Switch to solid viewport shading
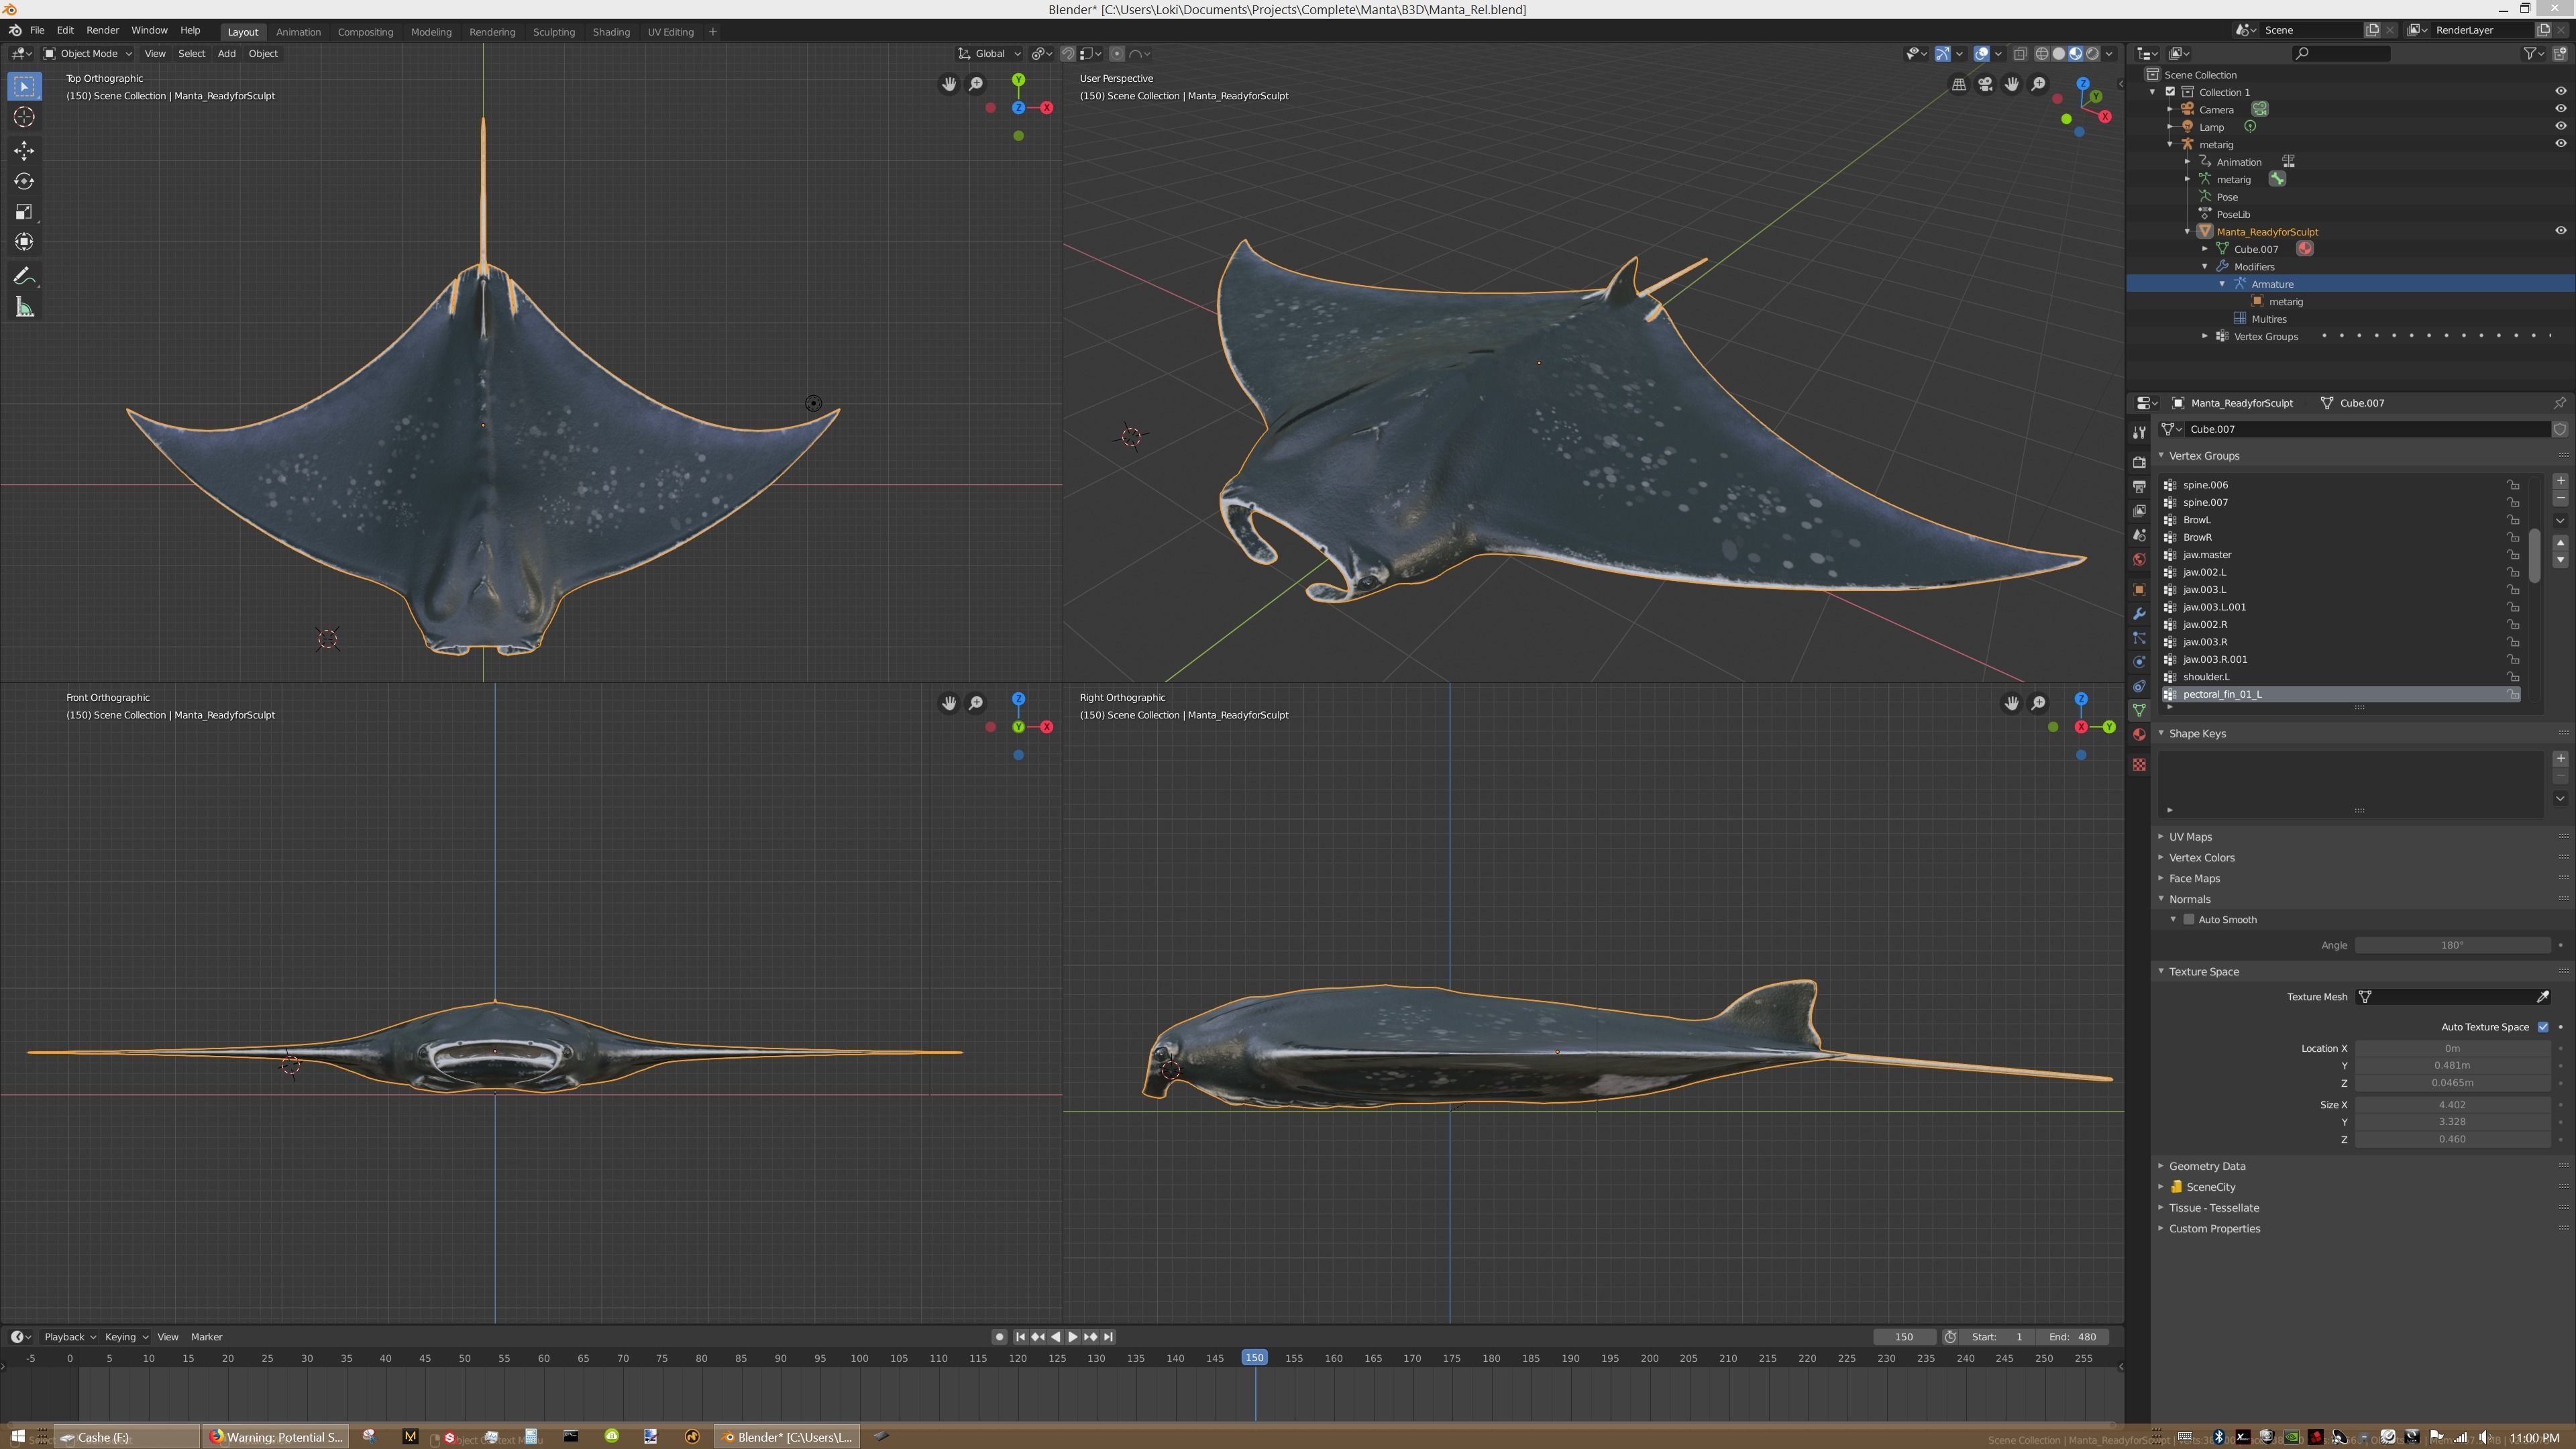2576x1449 pixels. pos(2059,54)
